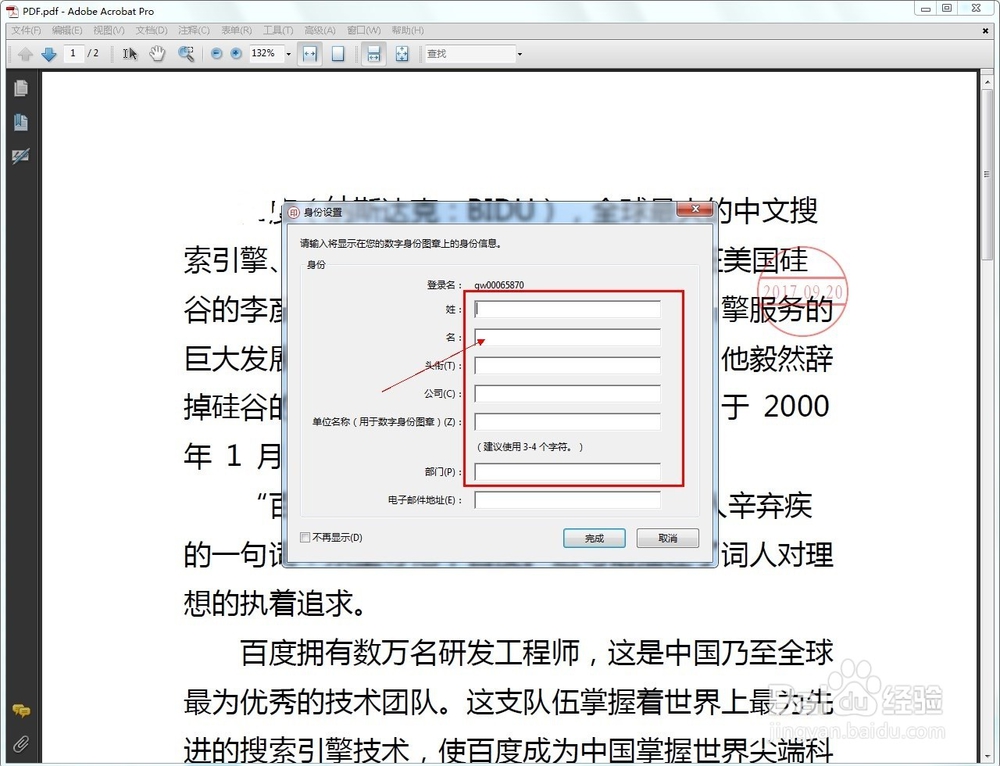Zoom in with plus button

pyautogui.click(x=236, y=54)
